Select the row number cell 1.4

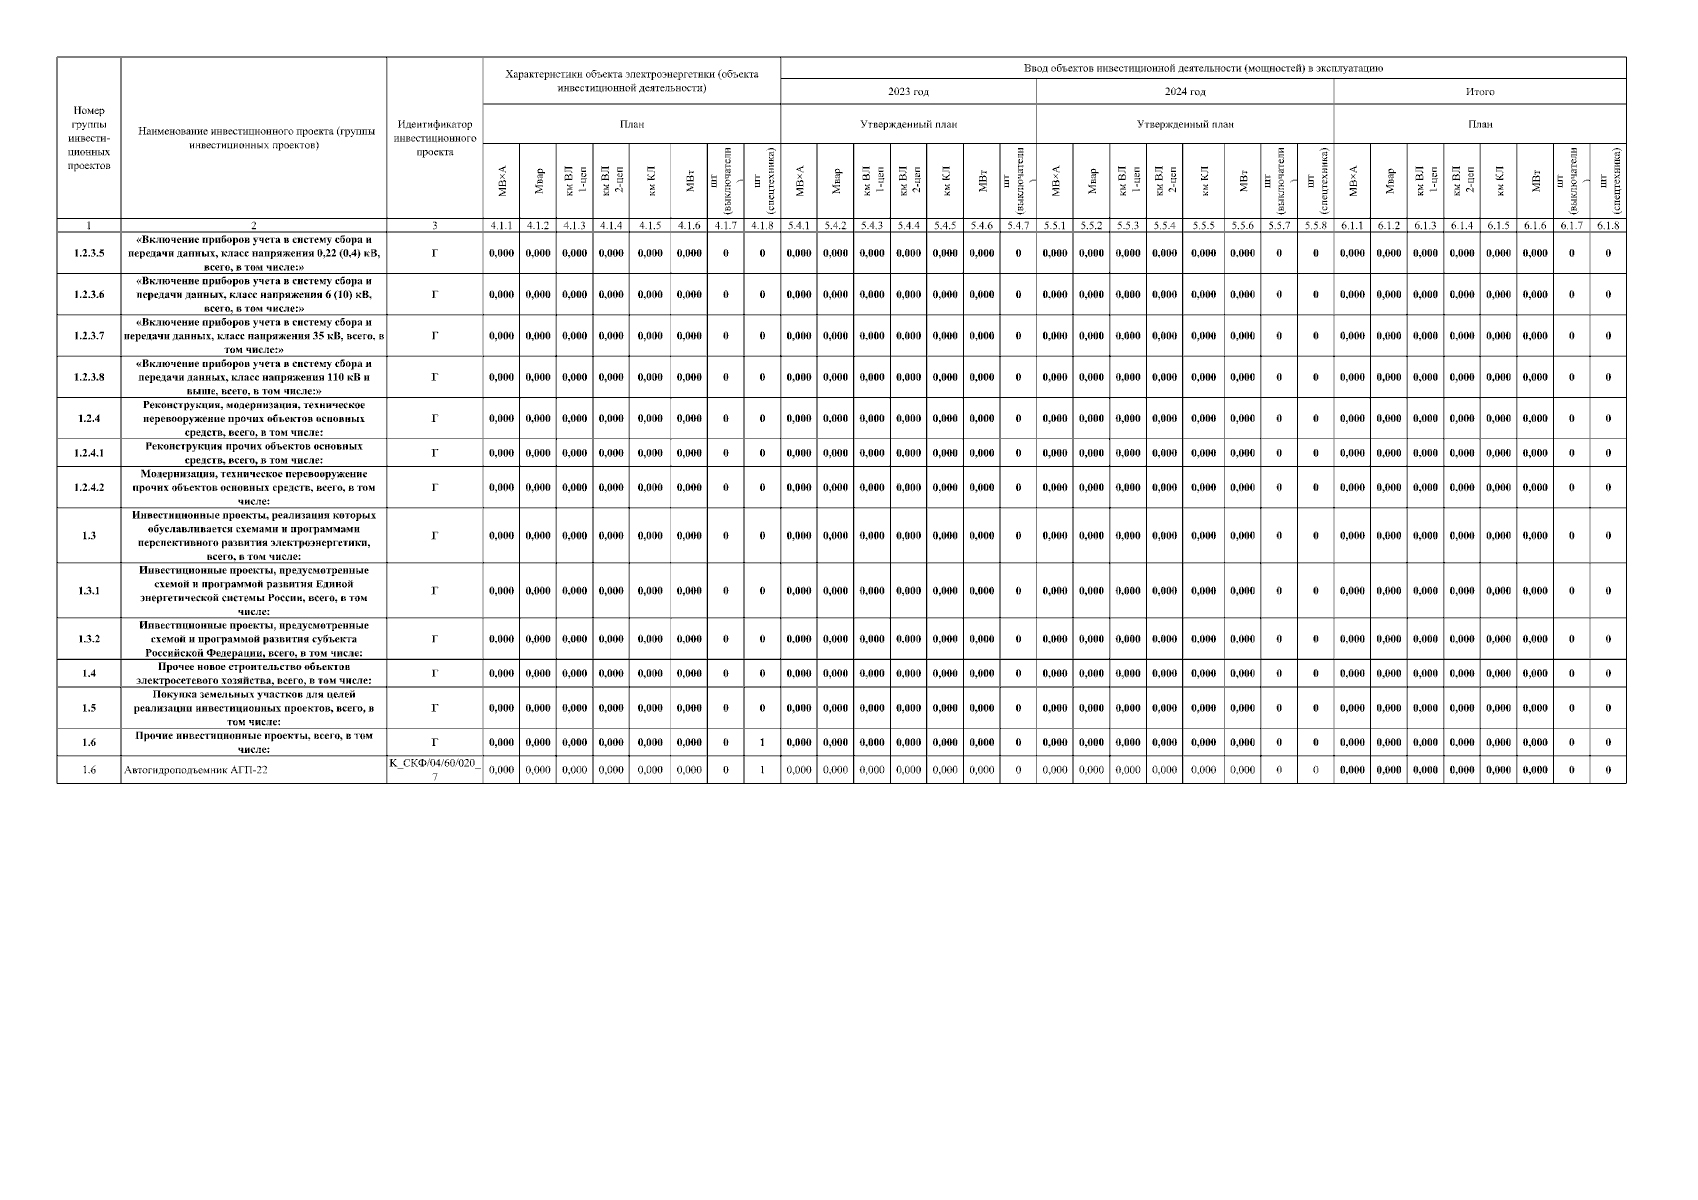tap(89, 673)
